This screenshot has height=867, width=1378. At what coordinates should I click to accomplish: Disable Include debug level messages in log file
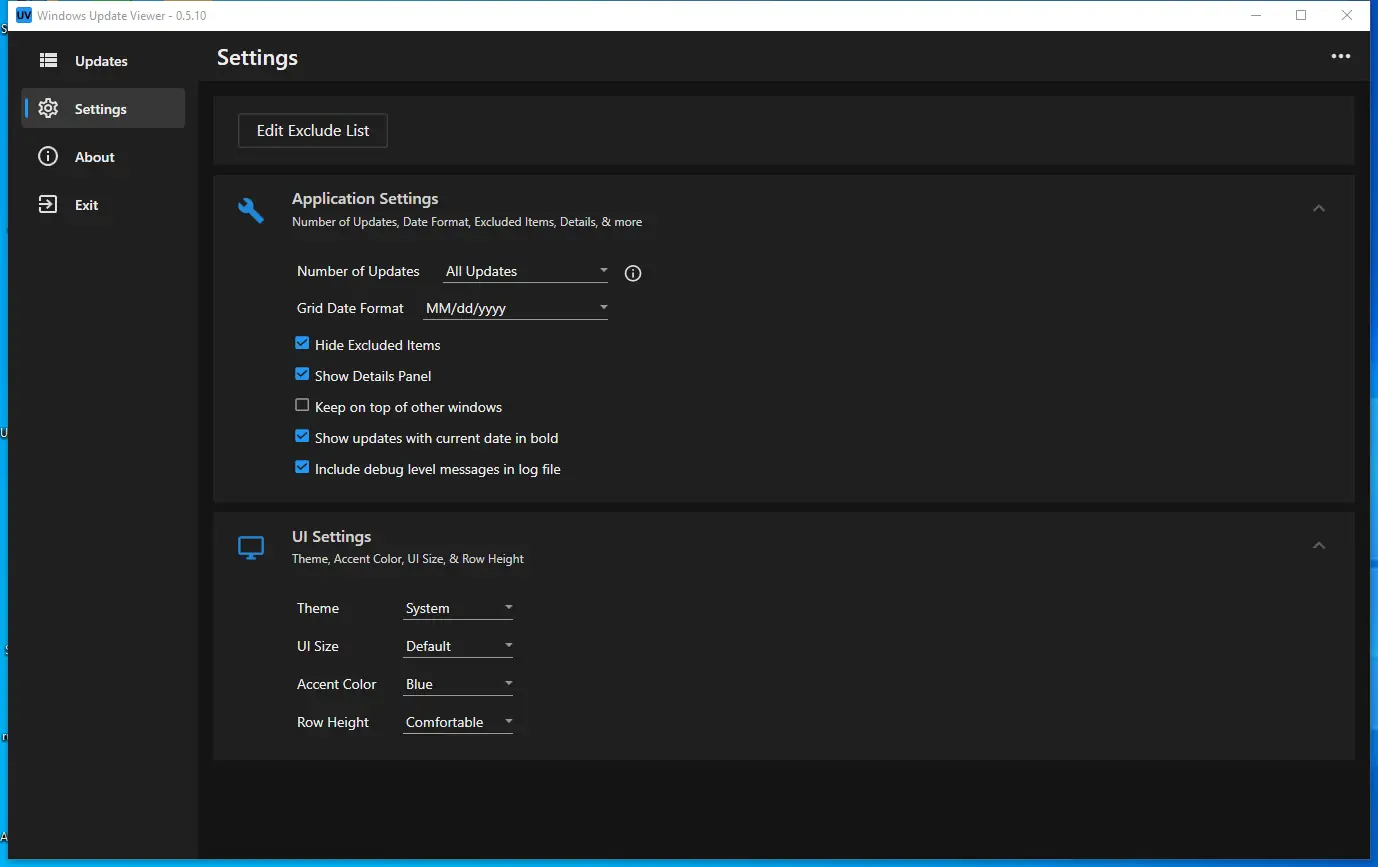302,467
